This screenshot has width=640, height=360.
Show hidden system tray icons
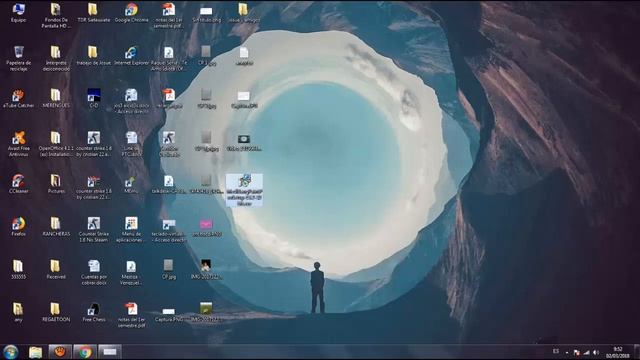(x=567, y=352)
